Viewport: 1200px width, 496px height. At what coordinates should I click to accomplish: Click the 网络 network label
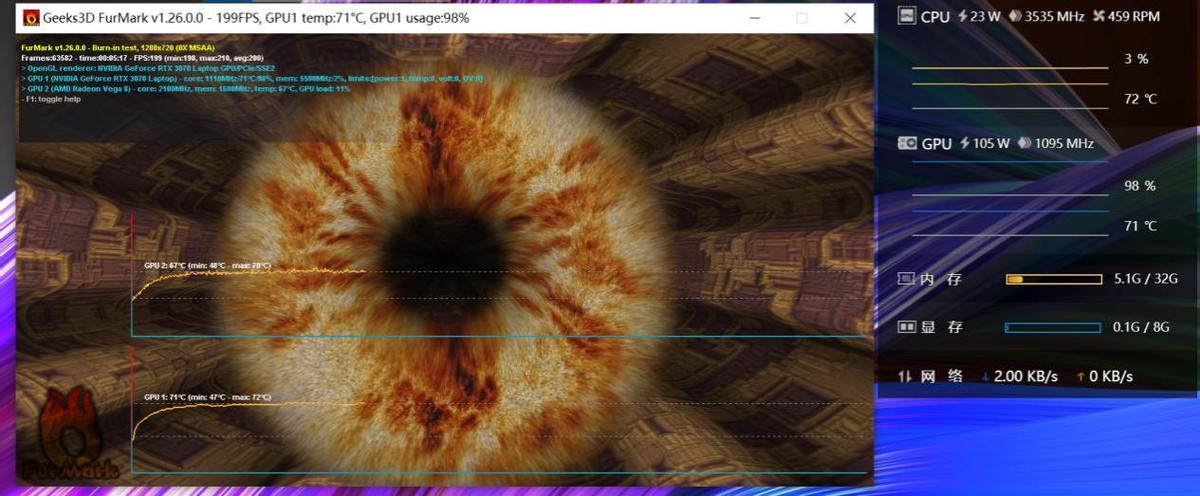tap(941, 376)
